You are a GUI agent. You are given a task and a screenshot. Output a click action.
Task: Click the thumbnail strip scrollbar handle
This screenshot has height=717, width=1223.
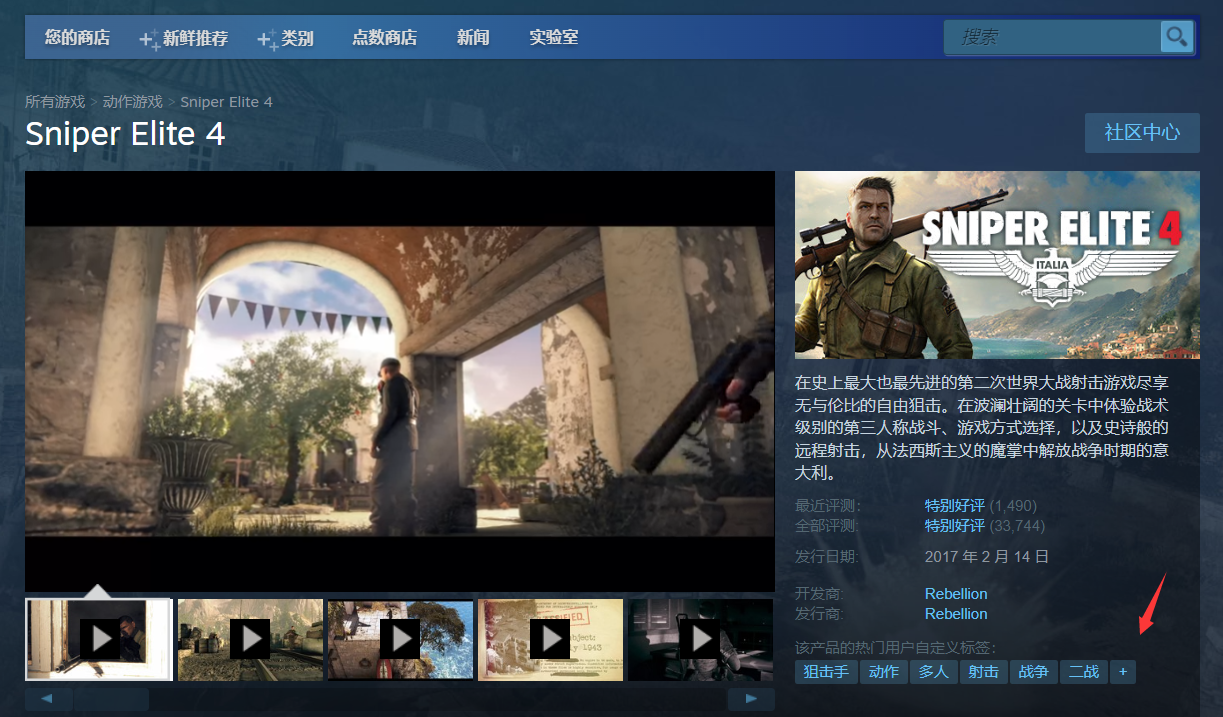coord(111,699)
